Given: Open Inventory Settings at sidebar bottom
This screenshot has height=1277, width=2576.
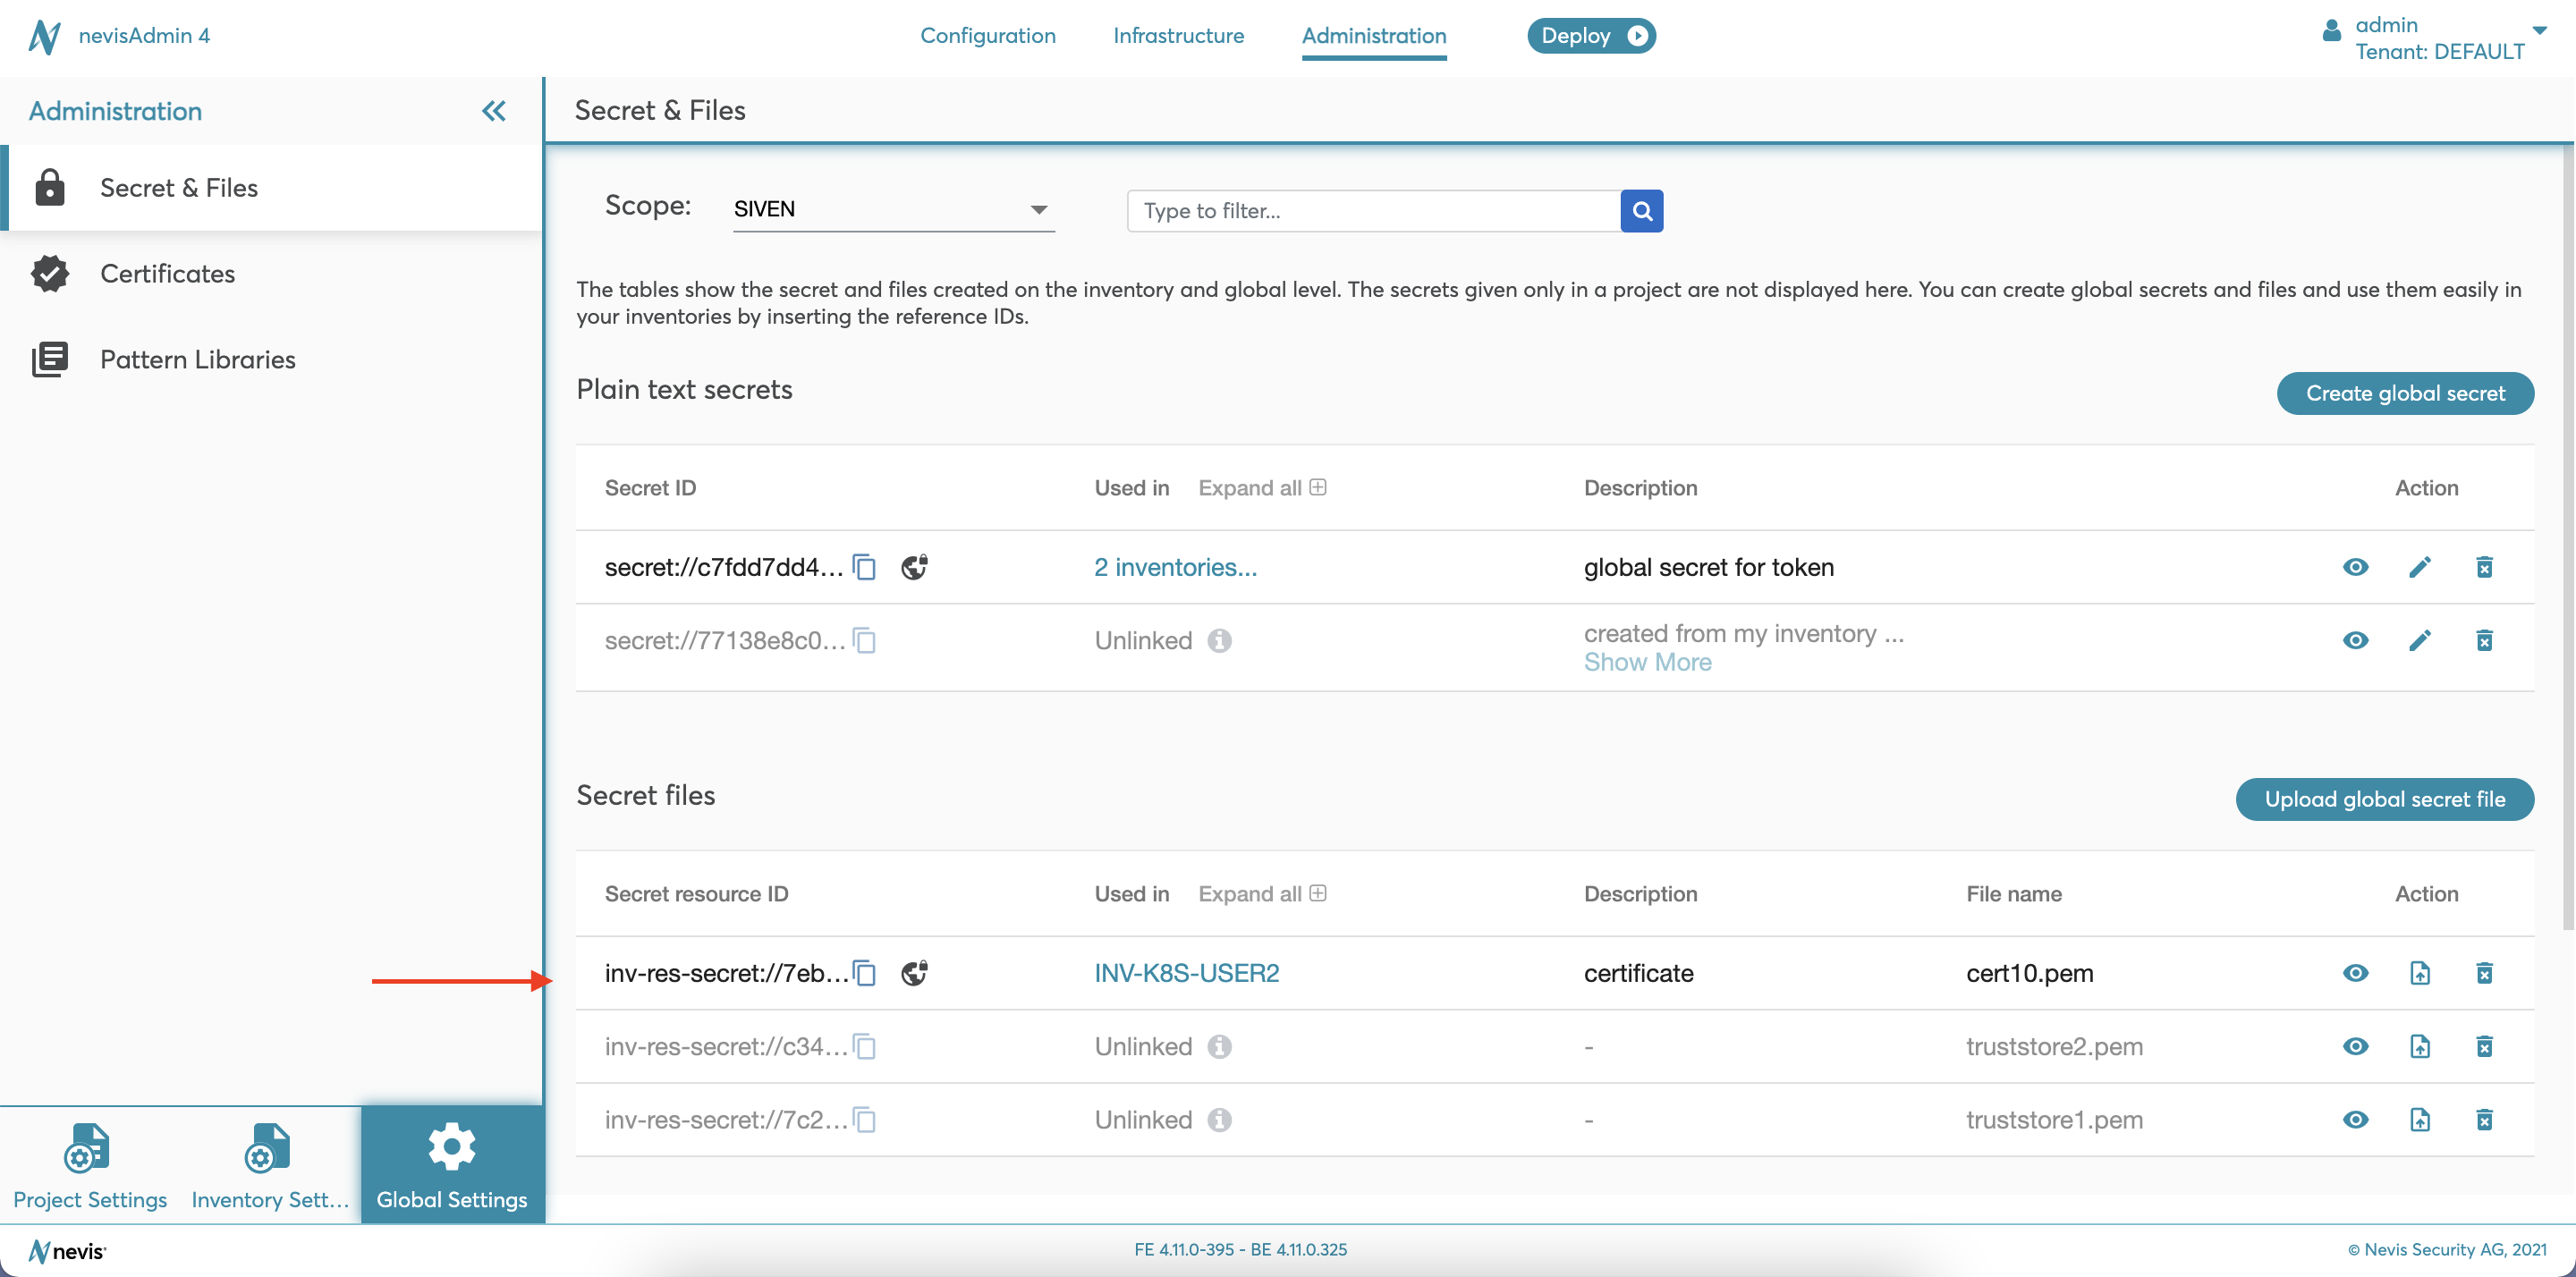Looking at the screenshot, I should click(x=270, y=1165).
